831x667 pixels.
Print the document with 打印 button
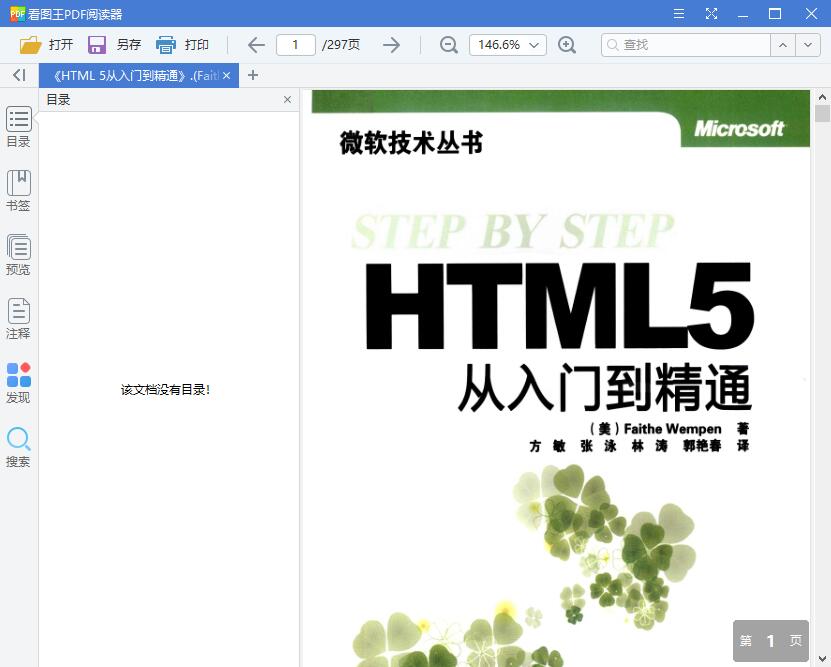point(182,45)
